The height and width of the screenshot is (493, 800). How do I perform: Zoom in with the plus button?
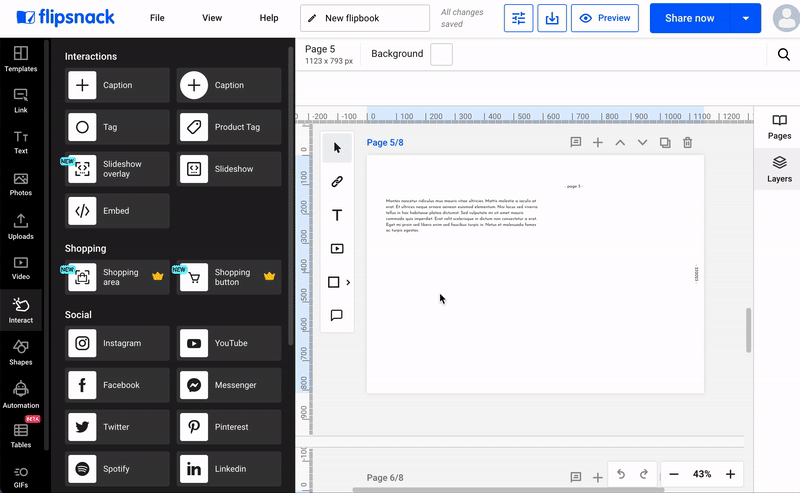coord(730,474)
